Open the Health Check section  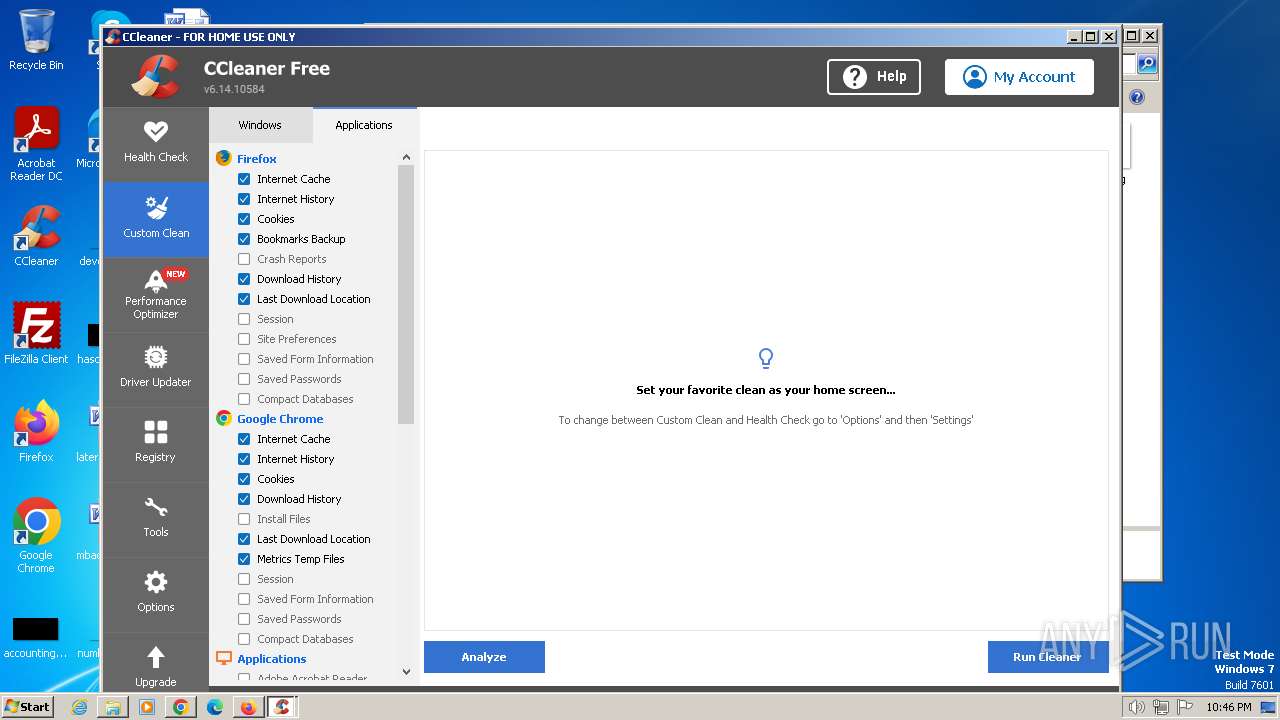pyautogui.click(x=155, y=143)
